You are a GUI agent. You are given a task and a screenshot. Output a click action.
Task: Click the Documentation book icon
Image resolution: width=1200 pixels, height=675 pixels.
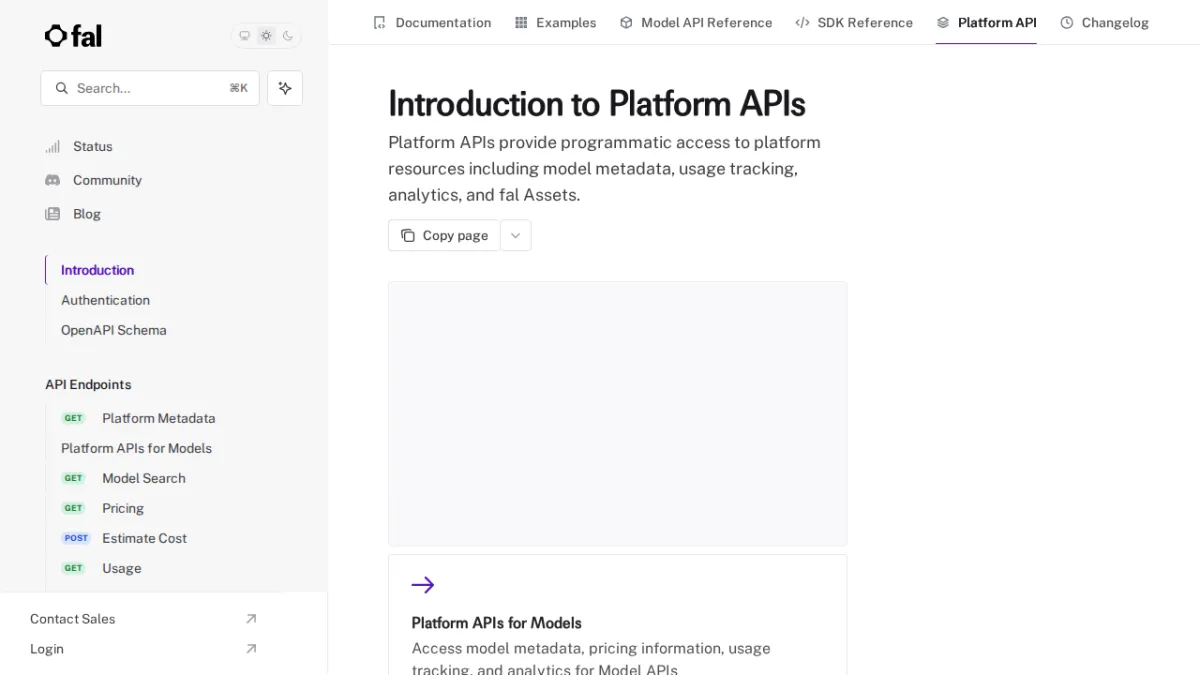(379, 22)
